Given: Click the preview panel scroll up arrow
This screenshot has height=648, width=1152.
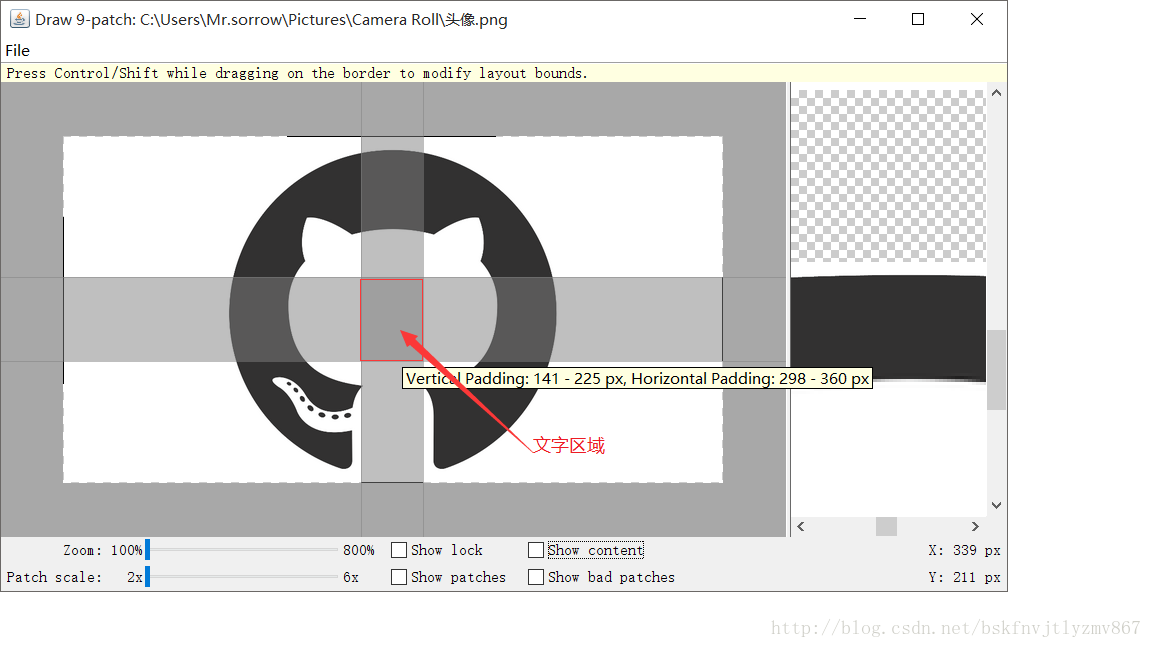Looking at the screenshot, I should 996,93.
